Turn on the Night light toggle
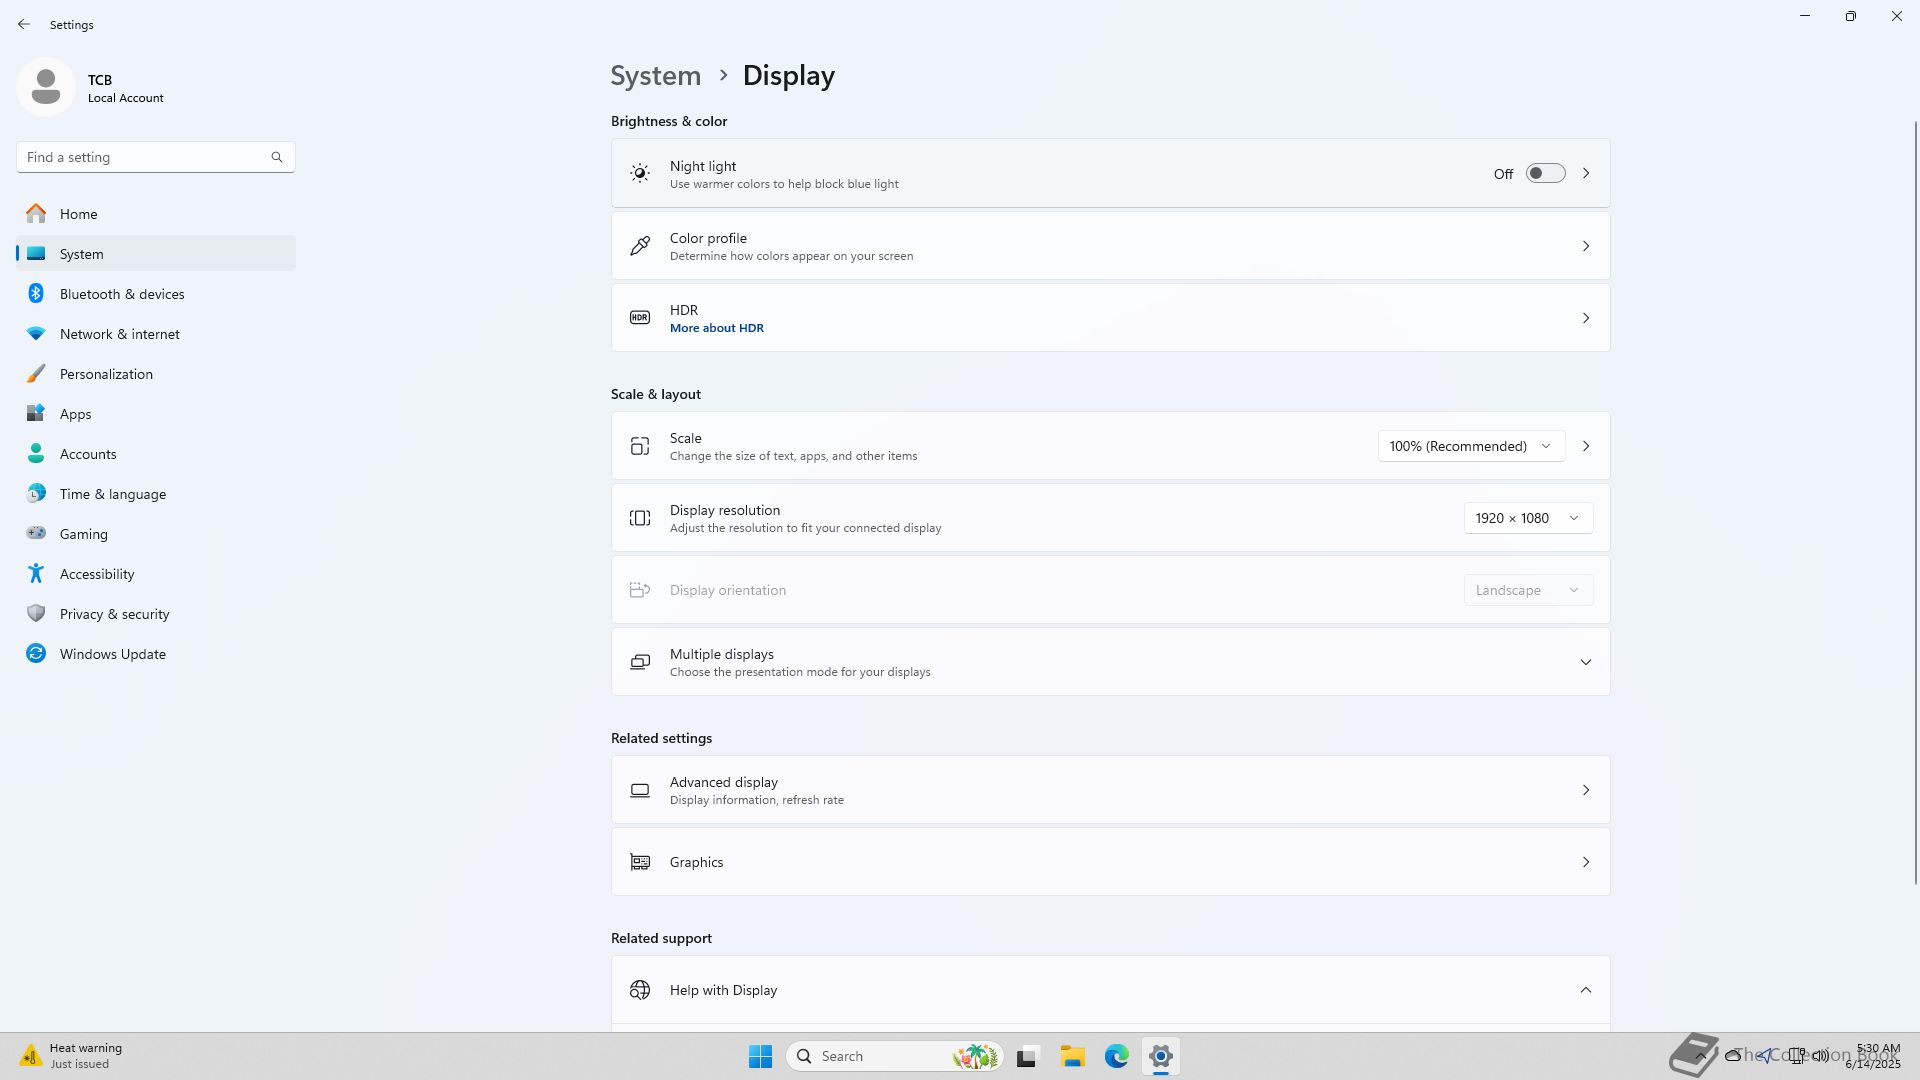The height and width of the screenshot is (1080, 1920). 1545,174
